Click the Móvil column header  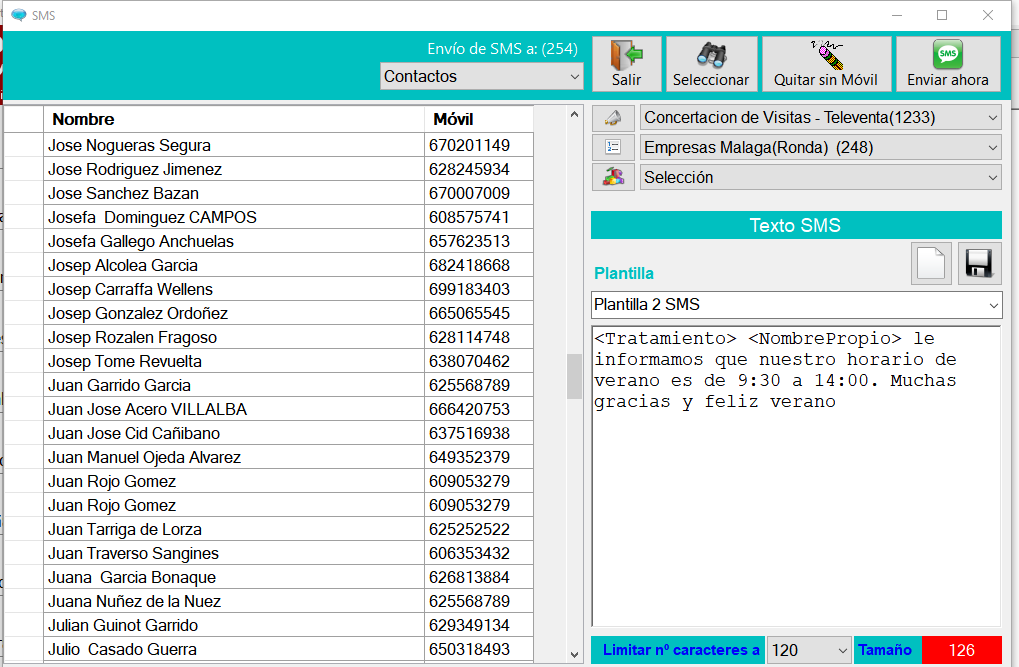[x=479, y=119]
